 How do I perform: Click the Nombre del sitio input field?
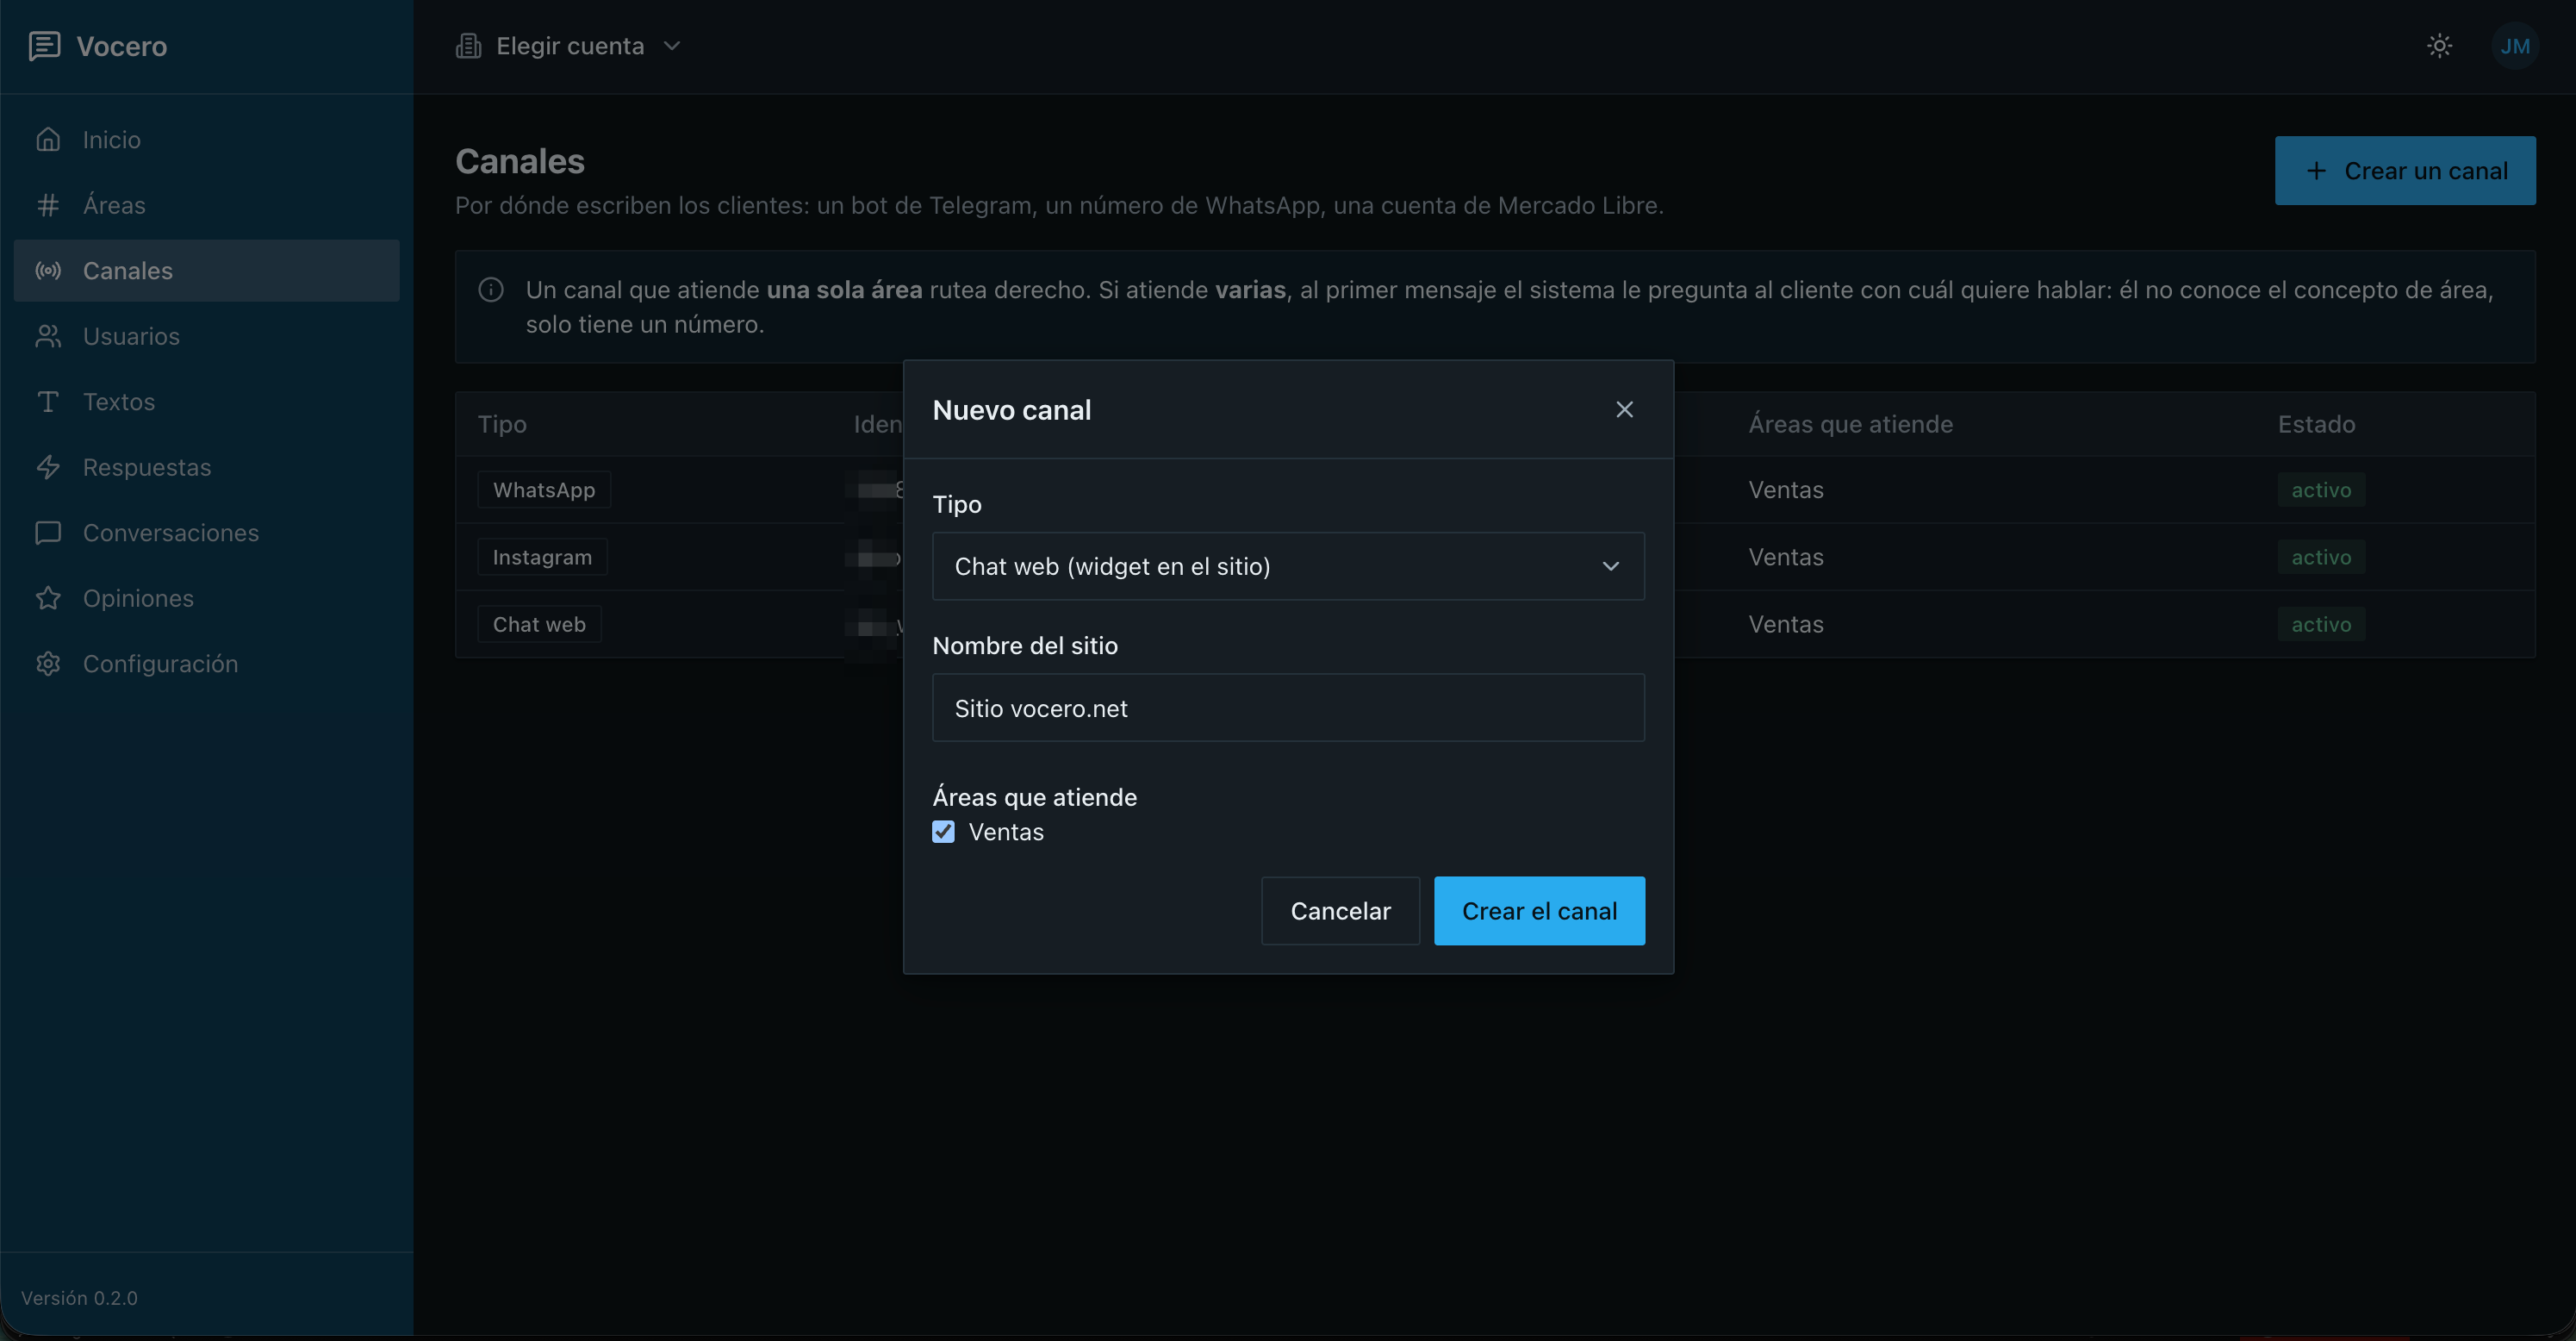pyautogui.click(x=1288, y=708)
